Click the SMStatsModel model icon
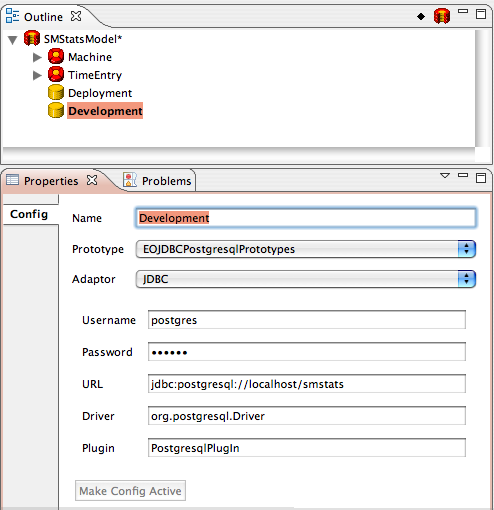Viewport: 494px width, 510px height. [x=32, y=38]
